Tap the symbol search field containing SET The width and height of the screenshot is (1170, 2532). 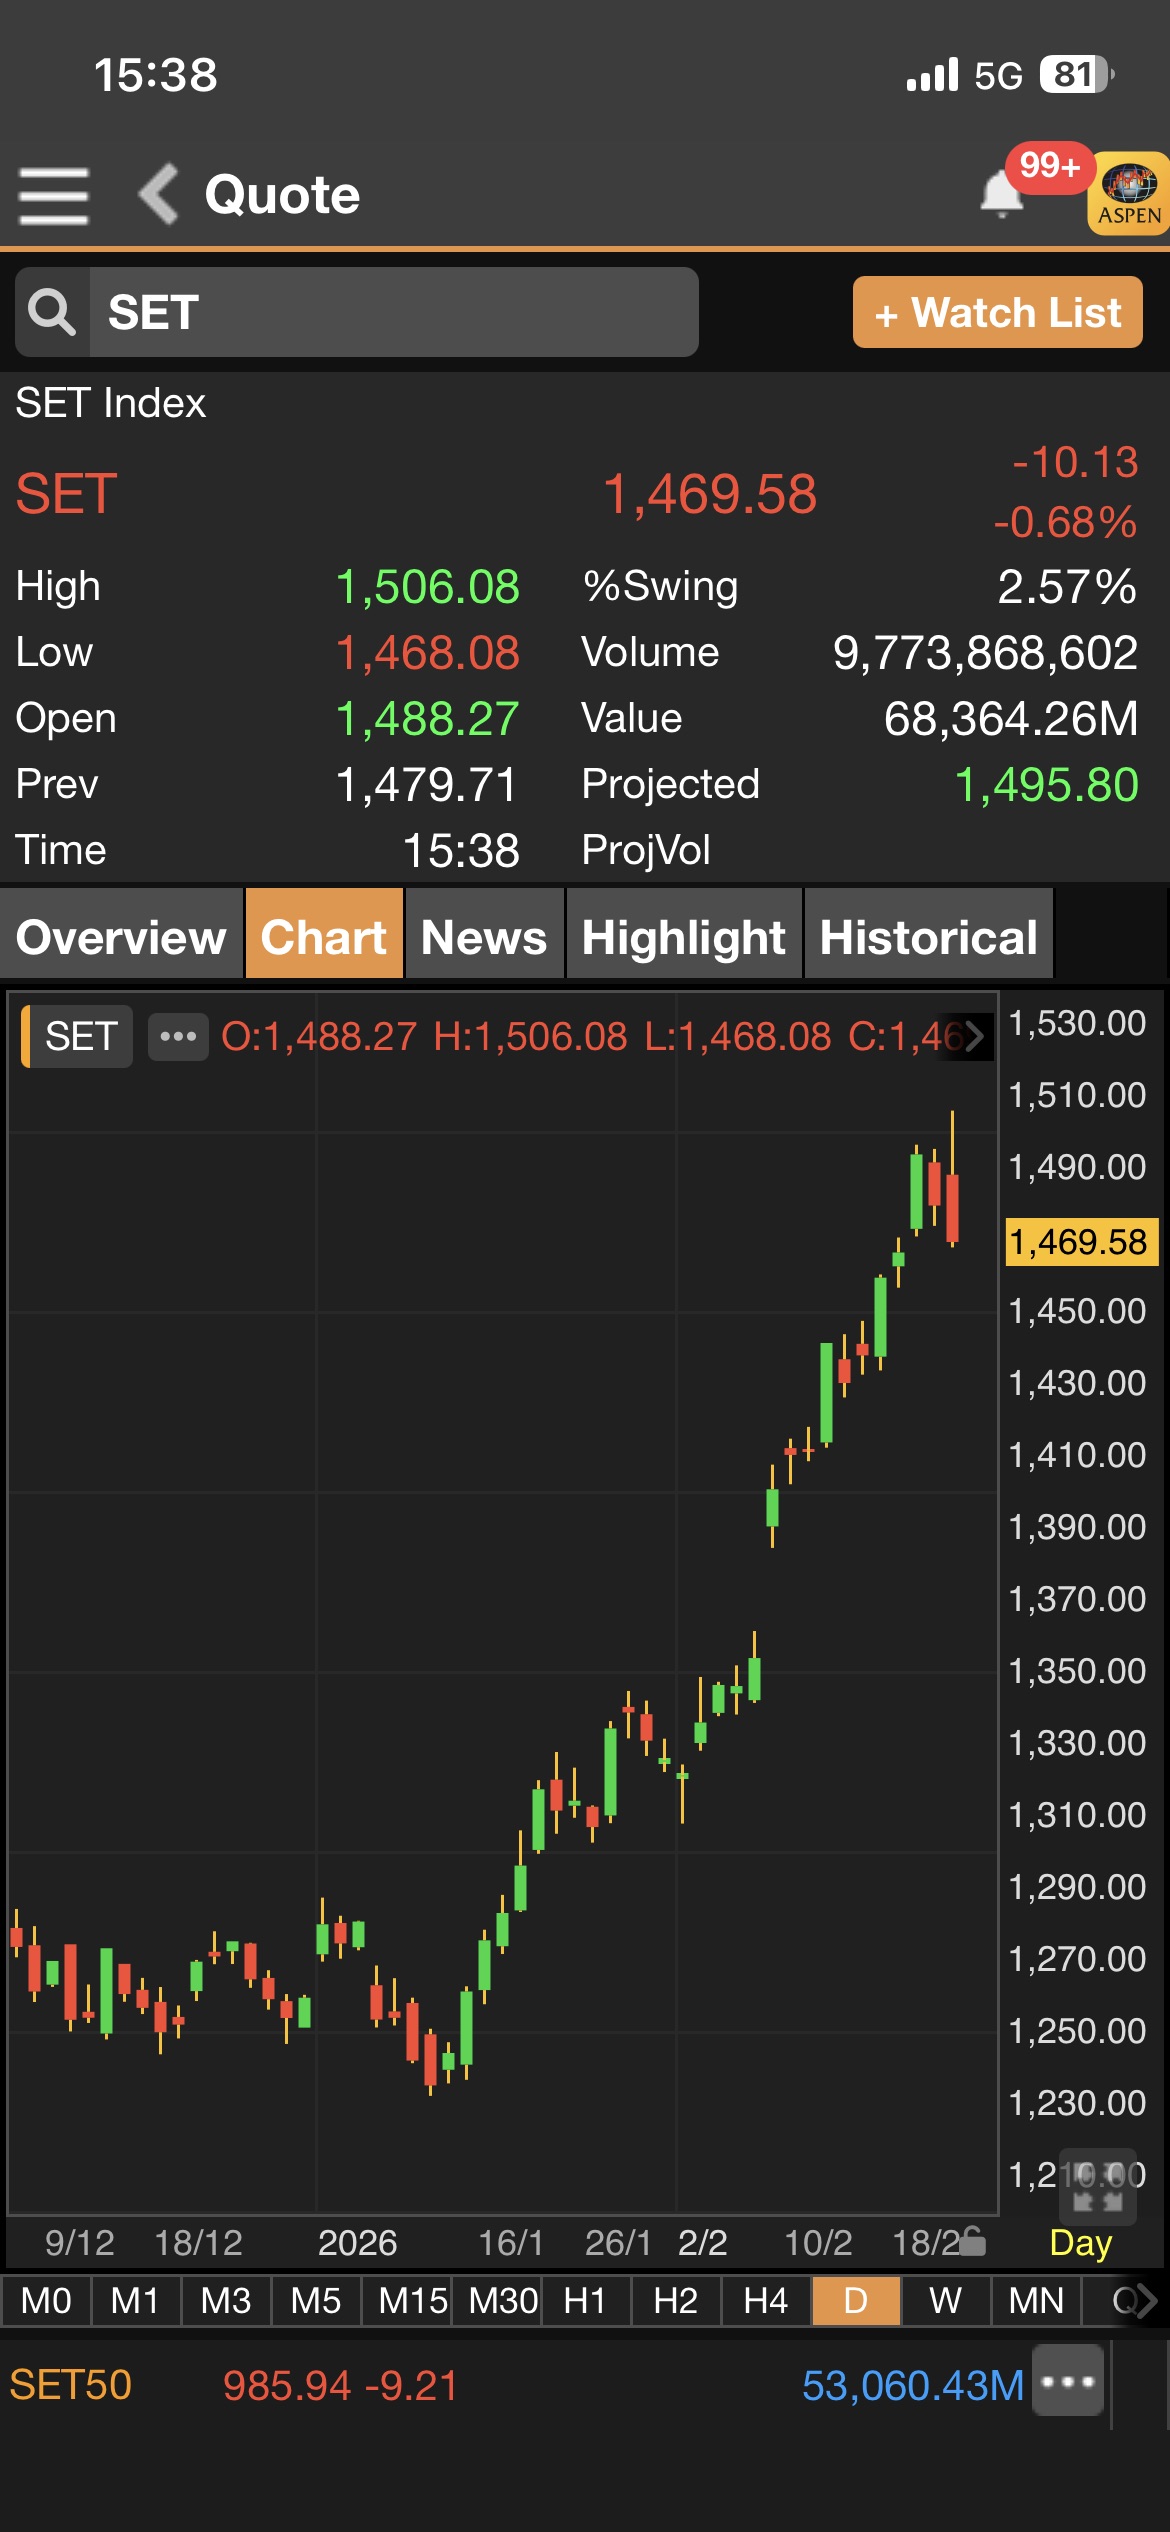tap(392, 312)
